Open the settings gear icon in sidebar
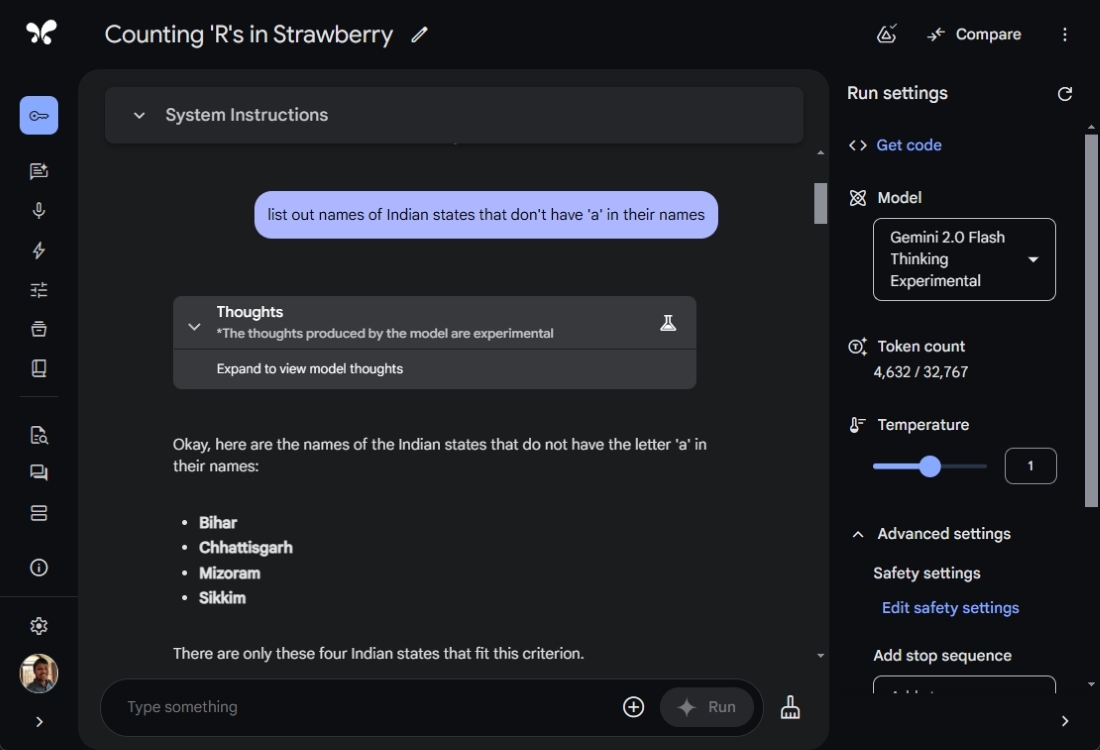Viewport: 1100px width, 750px height. tap(39, 626)
